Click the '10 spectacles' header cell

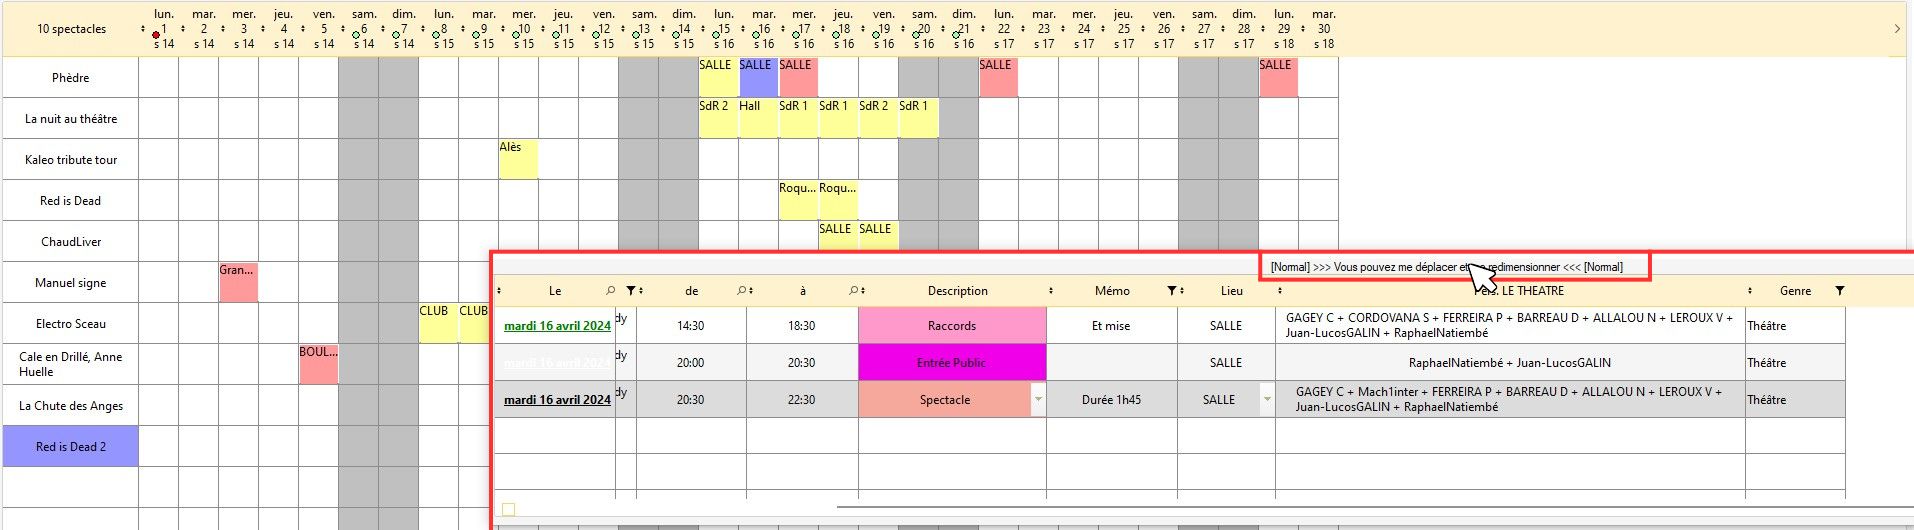tap(71, 29)
